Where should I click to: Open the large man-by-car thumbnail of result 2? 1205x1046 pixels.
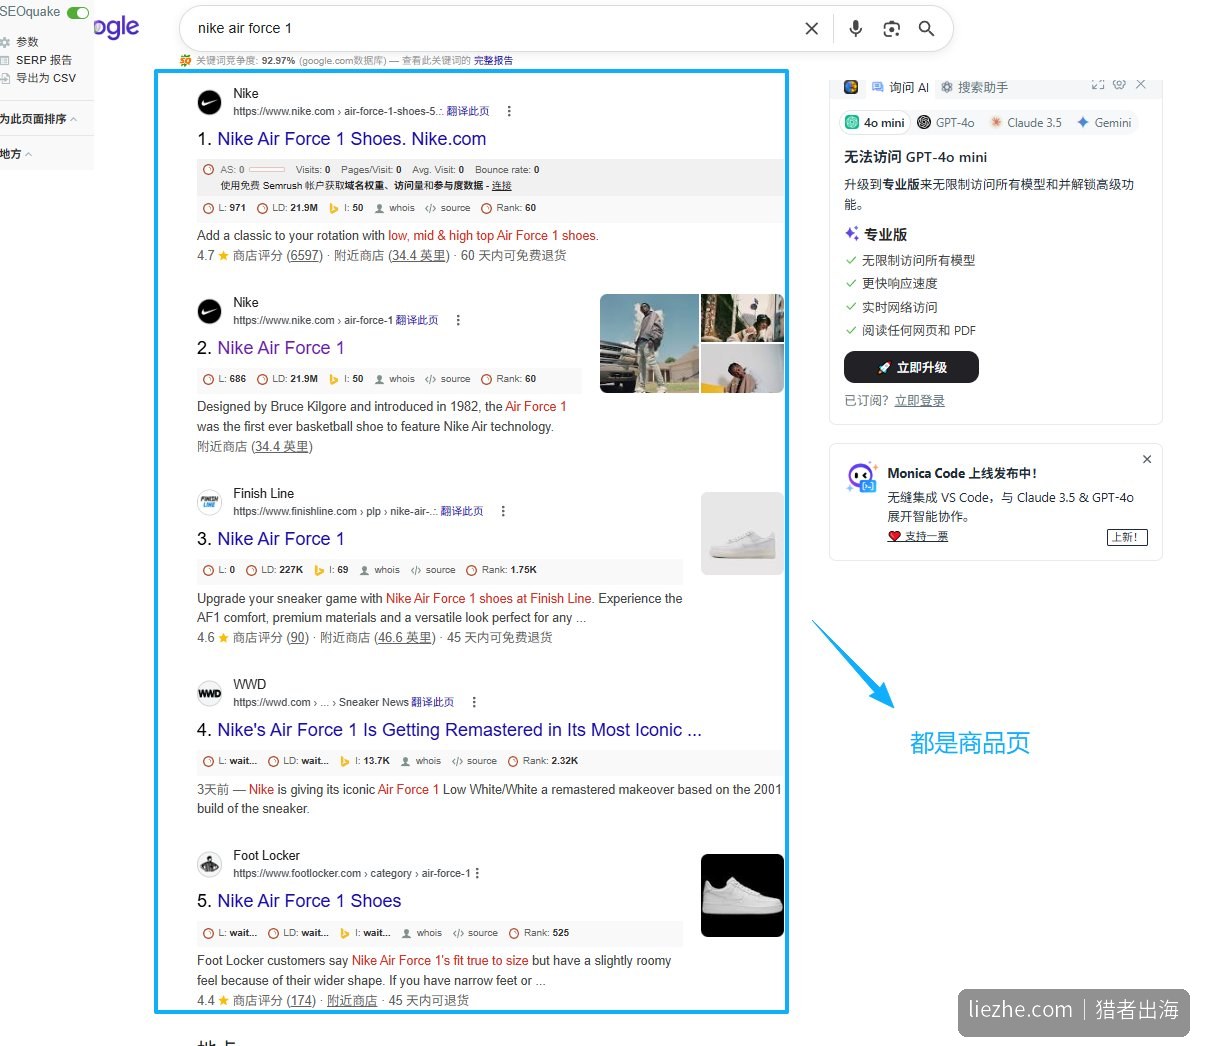(x=649, y=343)
